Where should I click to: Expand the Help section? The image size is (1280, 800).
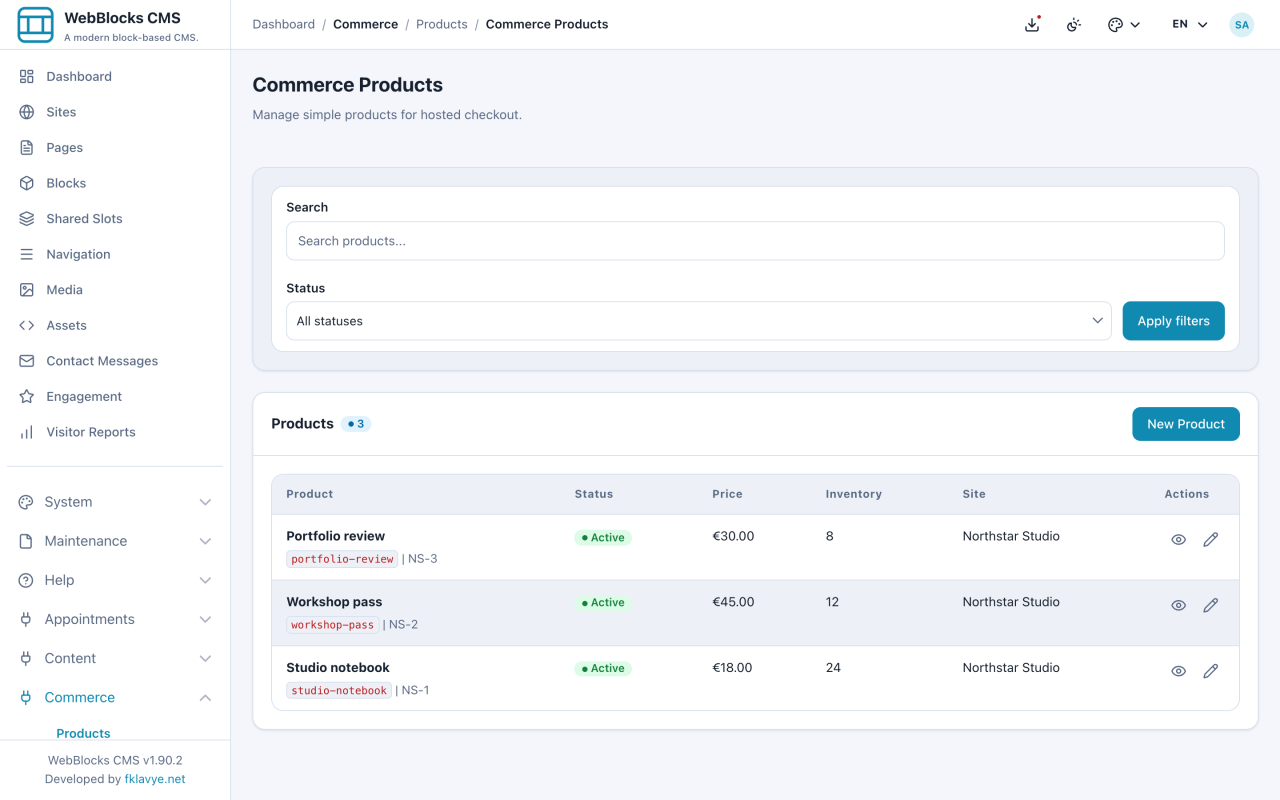click(115, 580)
